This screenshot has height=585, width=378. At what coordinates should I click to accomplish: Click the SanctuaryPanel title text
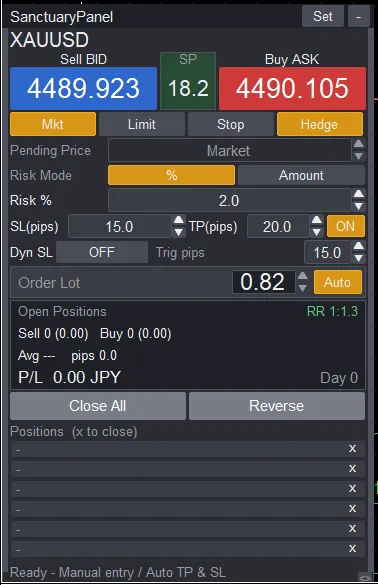(62, 17)
